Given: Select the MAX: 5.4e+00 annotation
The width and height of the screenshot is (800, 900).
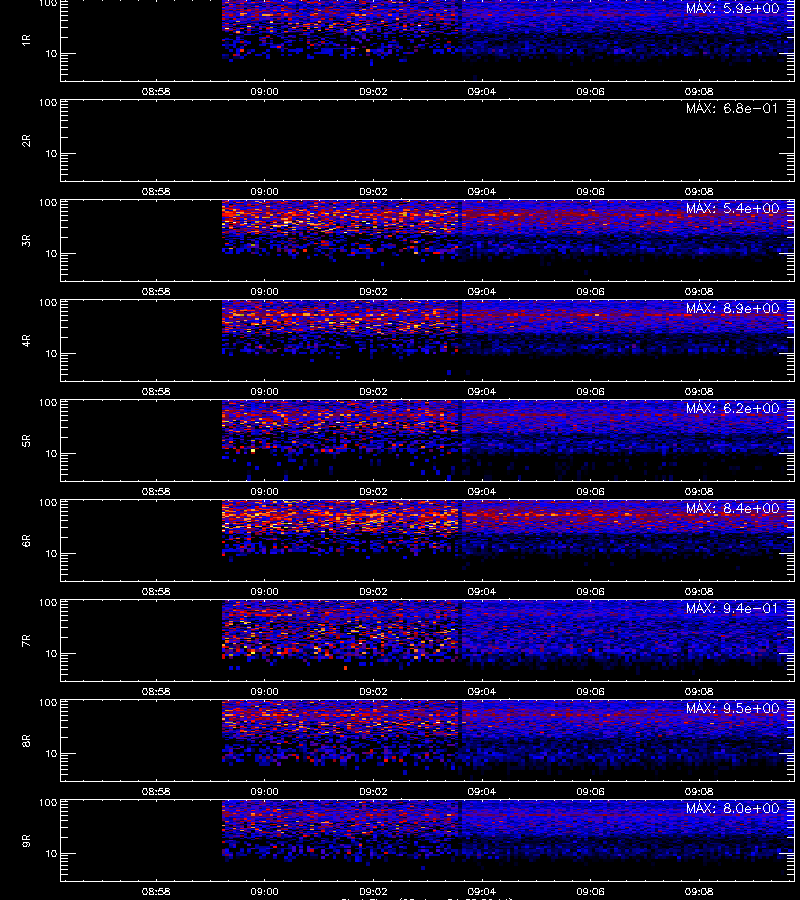Looking at the screenshot, I should coord(732,208).
